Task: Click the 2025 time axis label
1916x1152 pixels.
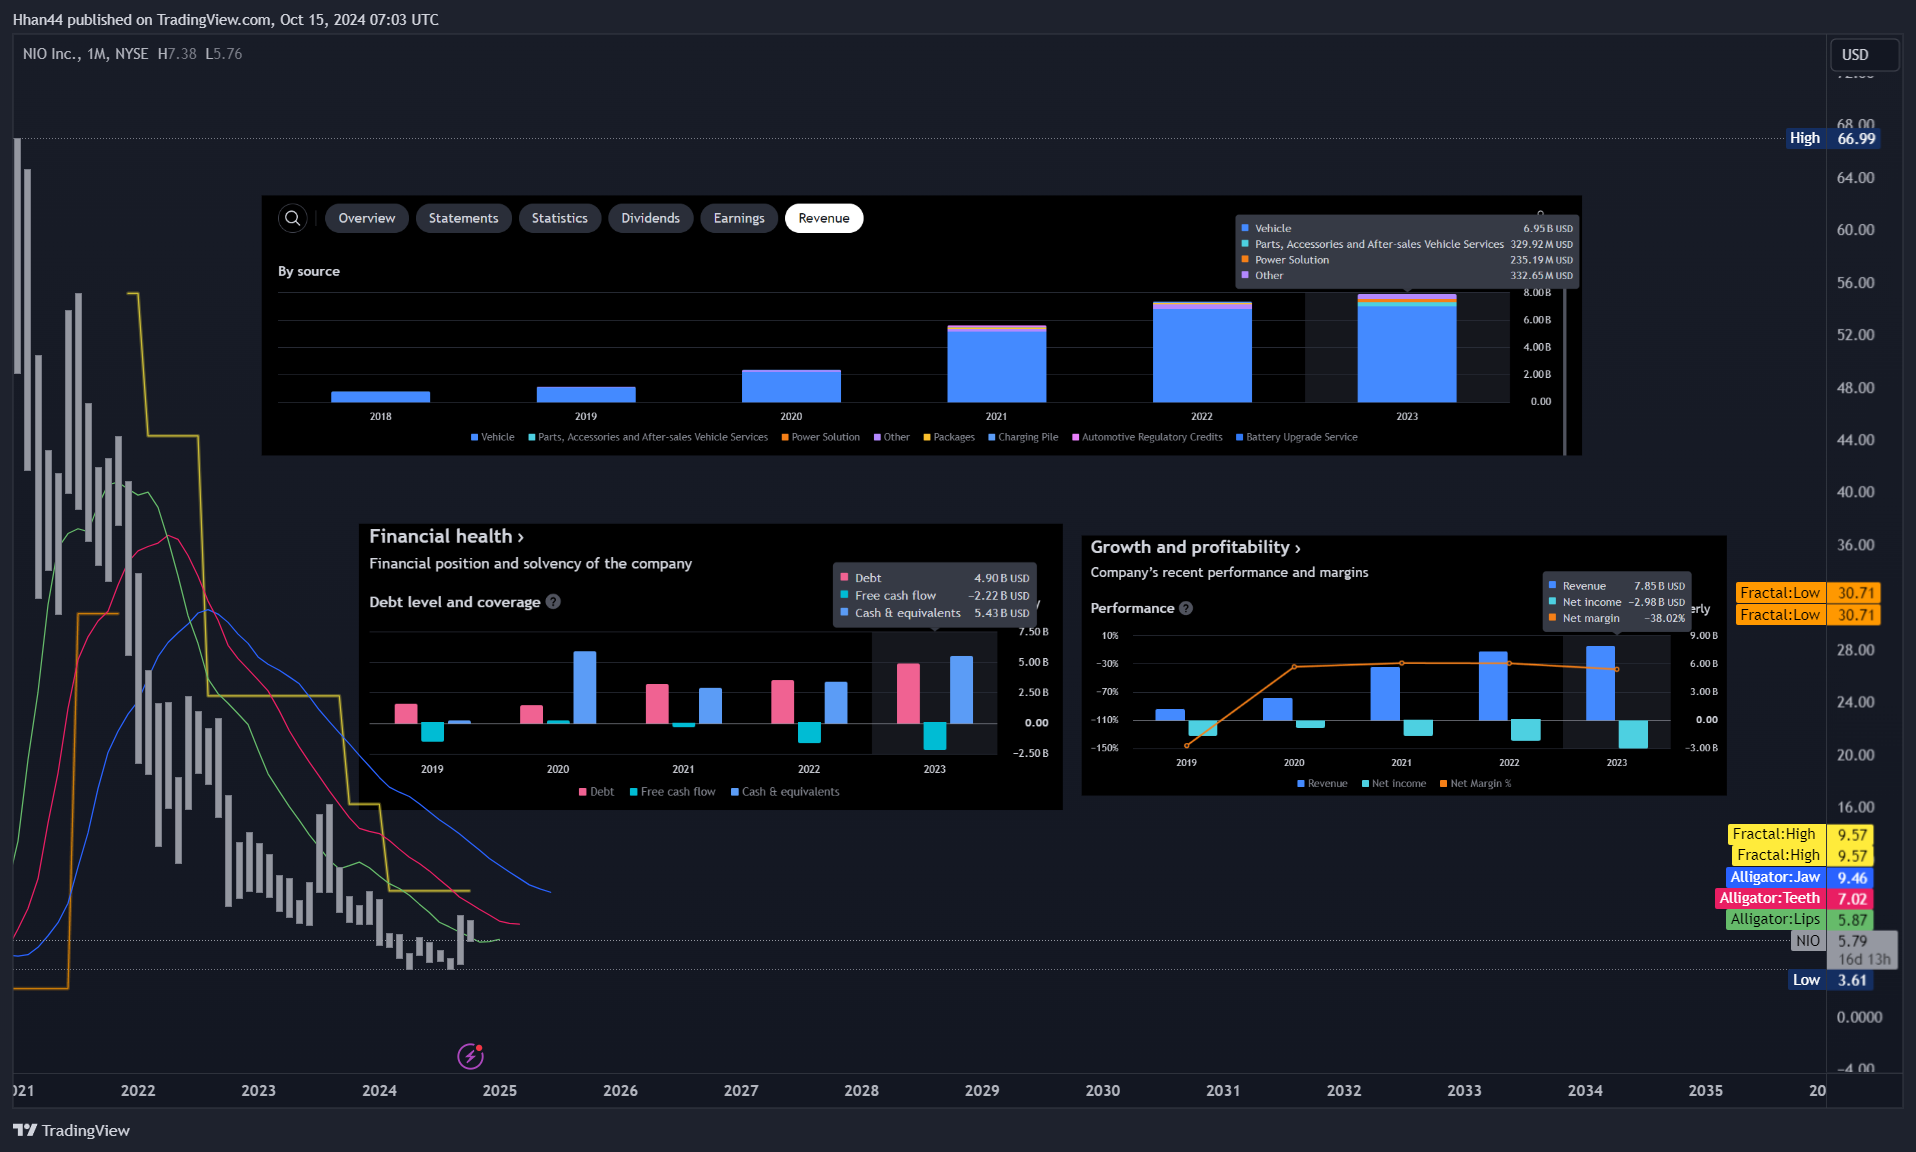Action: point(500,1091)
